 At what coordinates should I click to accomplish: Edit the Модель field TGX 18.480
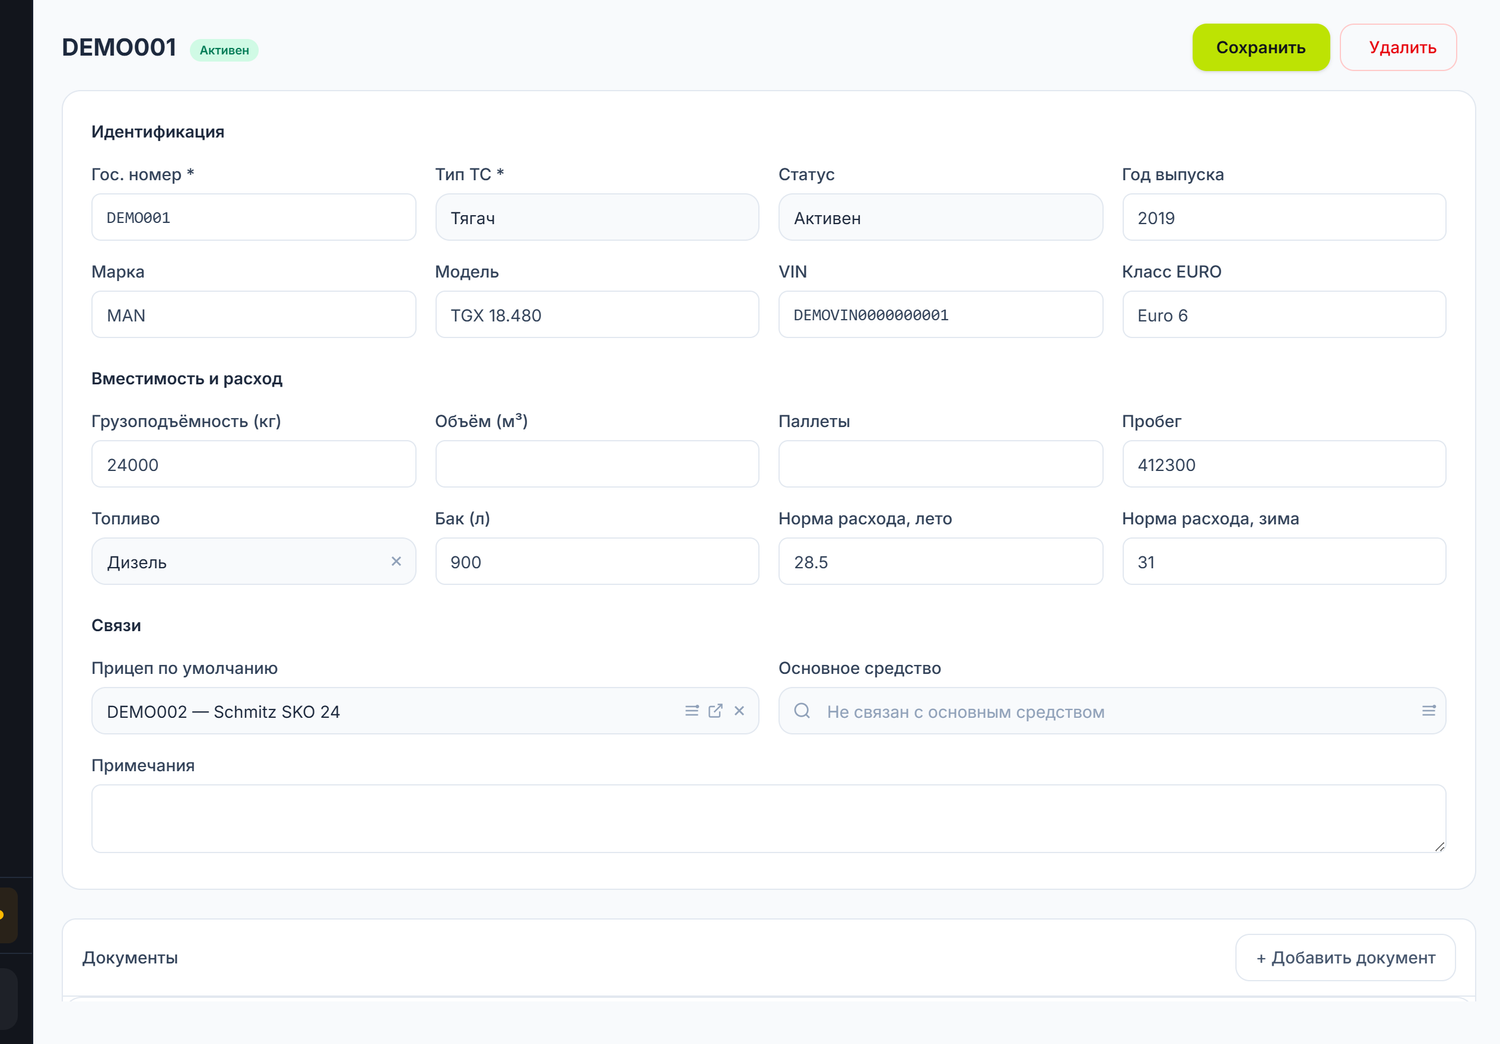pos(597,315)
